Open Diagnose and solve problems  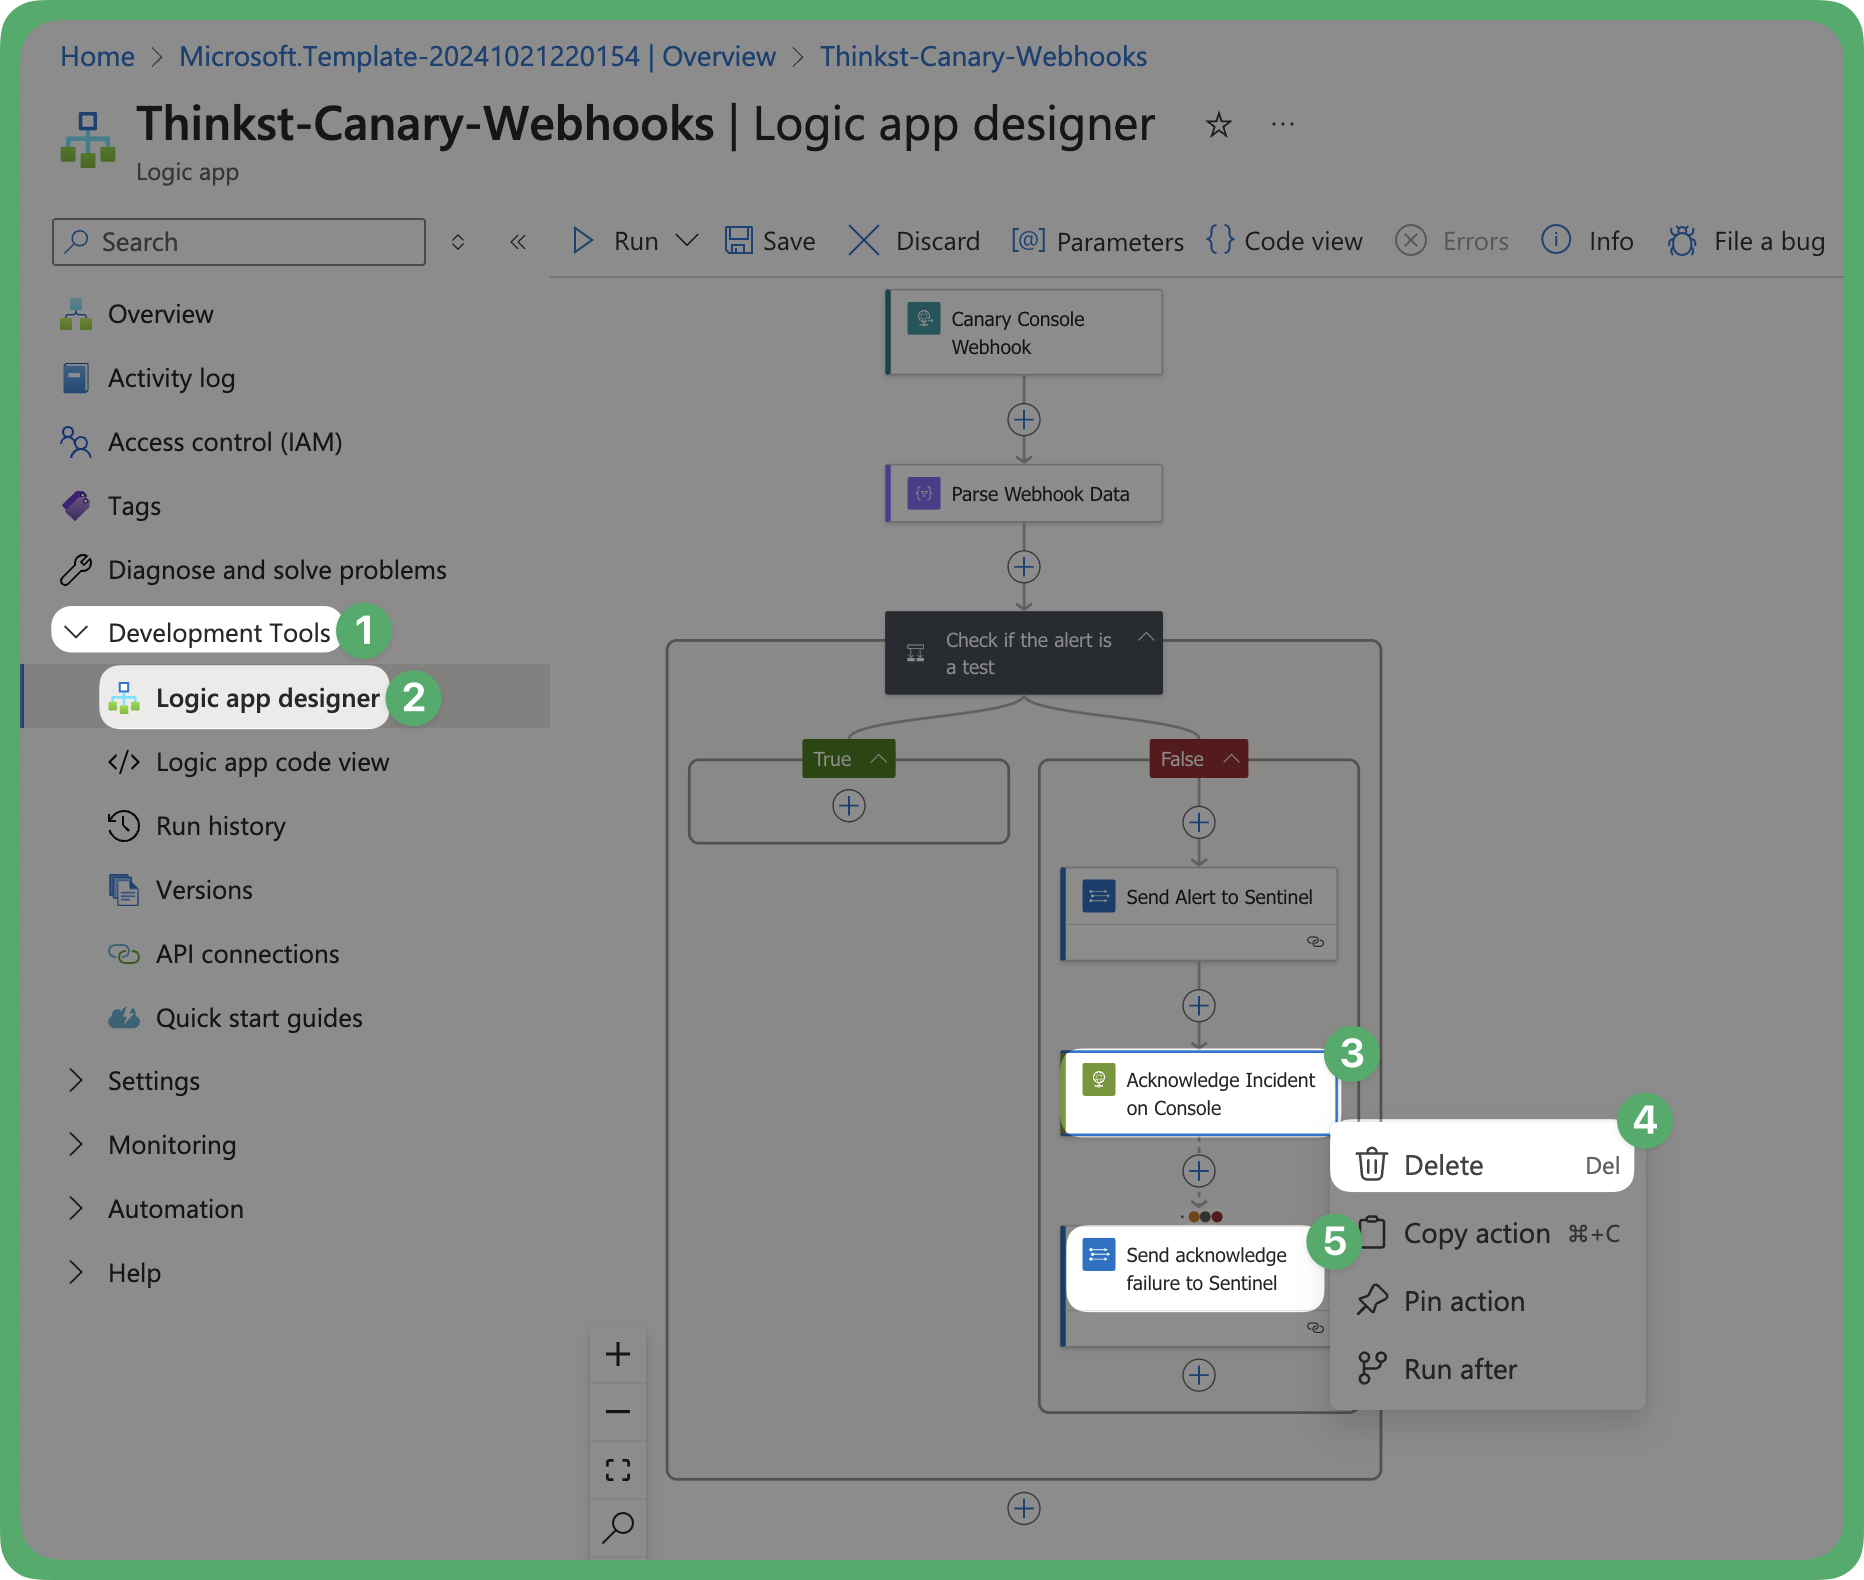click(277, 570)
